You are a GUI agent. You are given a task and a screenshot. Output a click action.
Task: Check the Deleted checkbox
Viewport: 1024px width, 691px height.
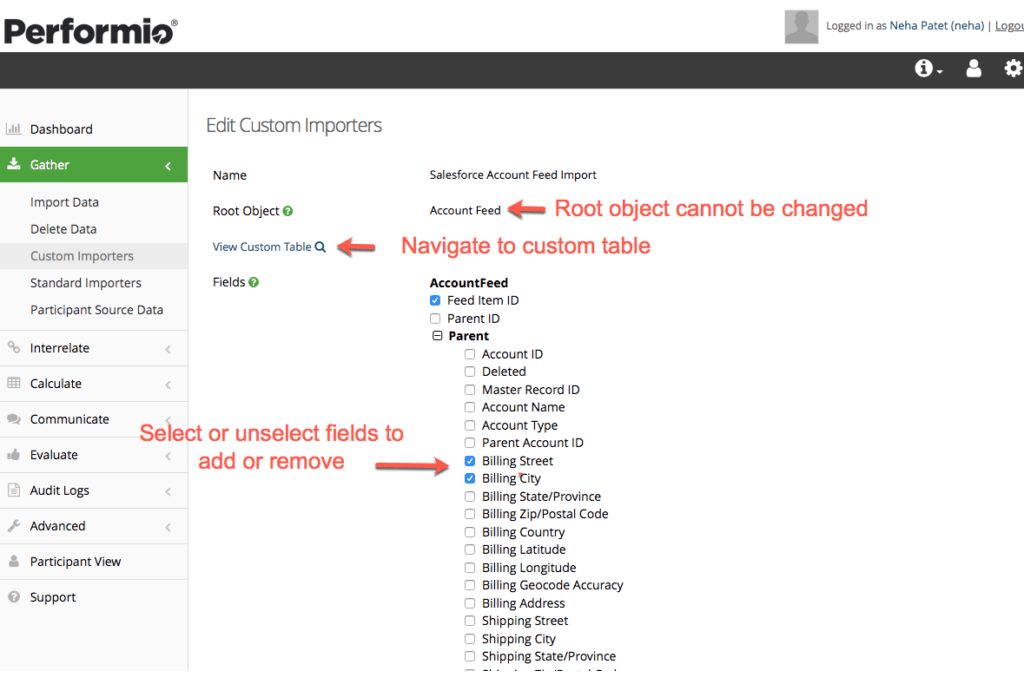(470, 372)
